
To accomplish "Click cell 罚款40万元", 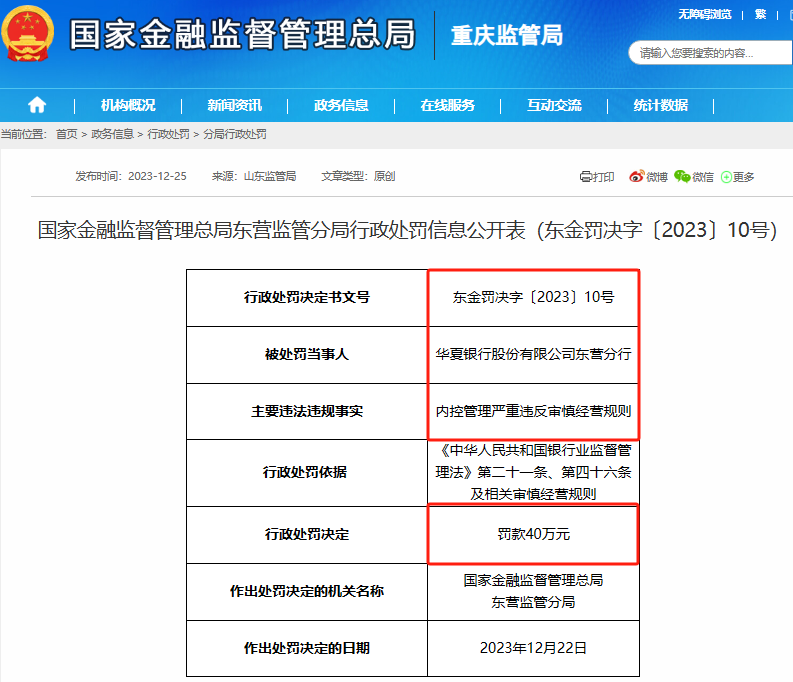I will pyautogui.click(x=534, y=534).
